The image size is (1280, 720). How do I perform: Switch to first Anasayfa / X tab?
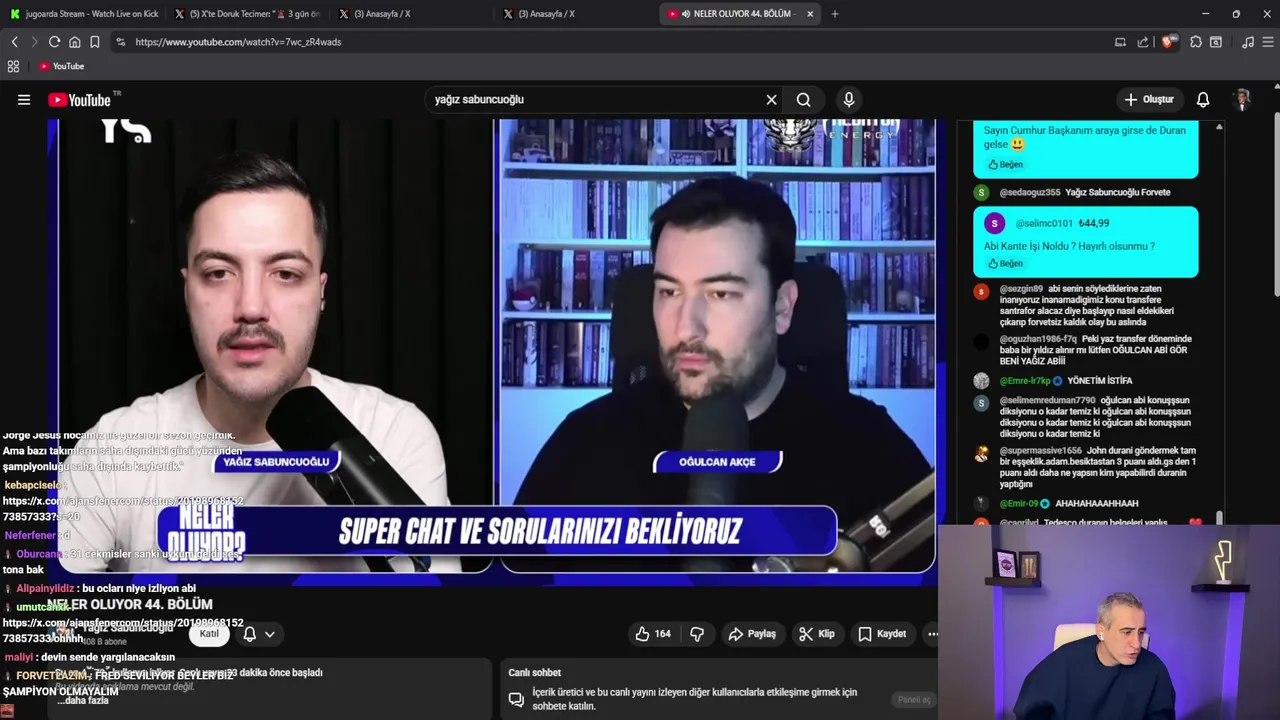[410, 14]
